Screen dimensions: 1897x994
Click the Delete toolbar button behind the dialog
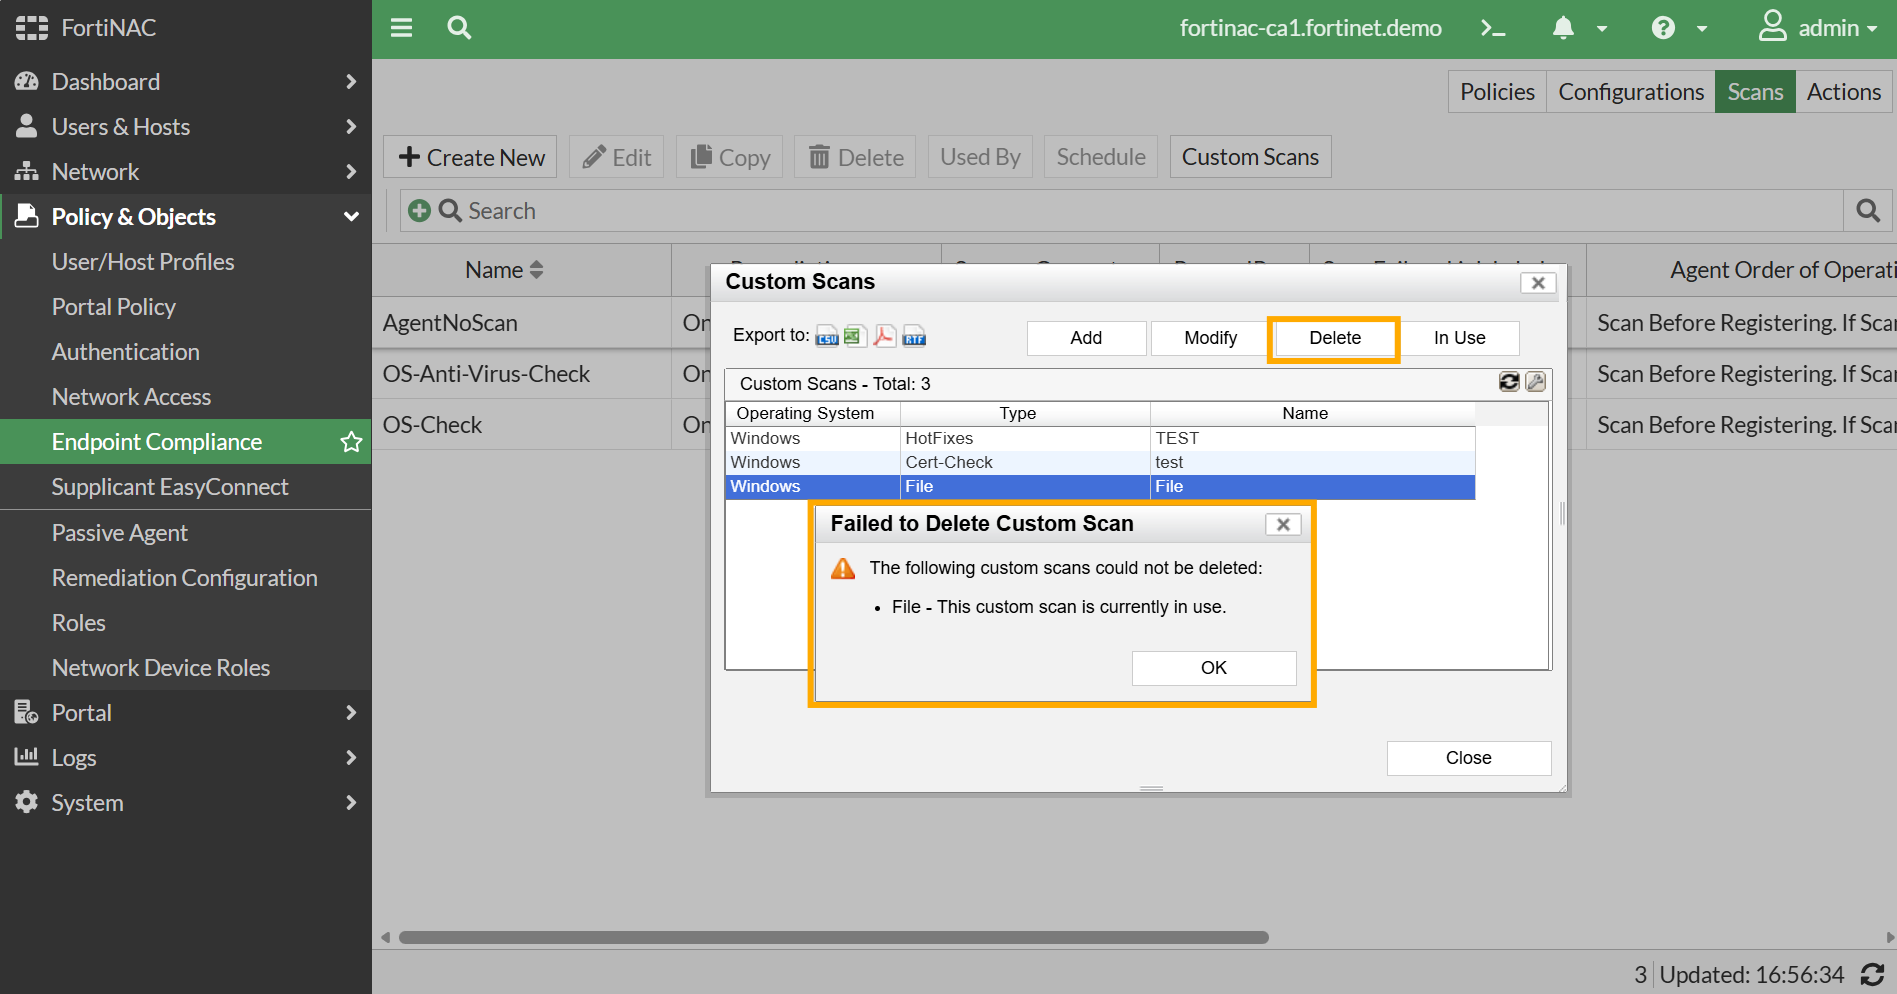pos(856,157)
